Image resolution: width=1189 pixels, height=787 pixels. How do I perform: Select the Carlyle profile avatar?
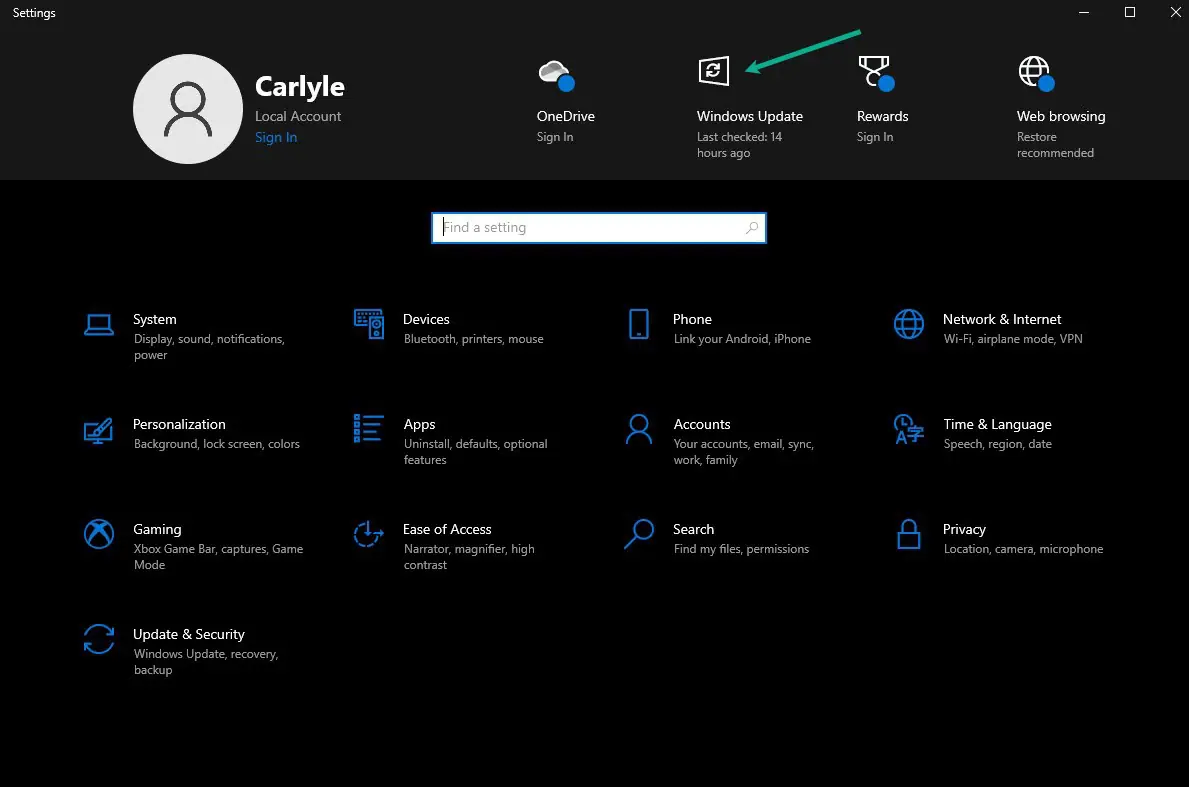(x=188, y=108)
